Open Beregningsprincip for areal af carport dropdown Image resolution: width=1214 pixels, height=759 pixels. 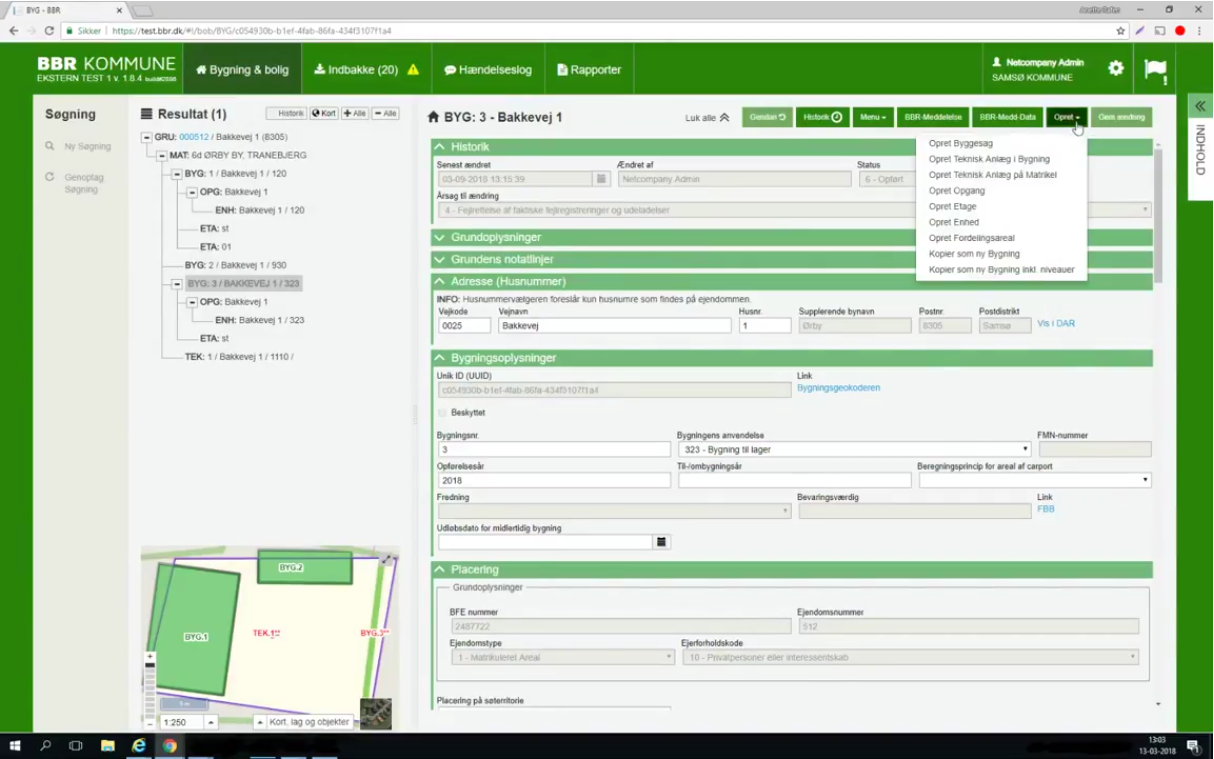(1034, 480)
